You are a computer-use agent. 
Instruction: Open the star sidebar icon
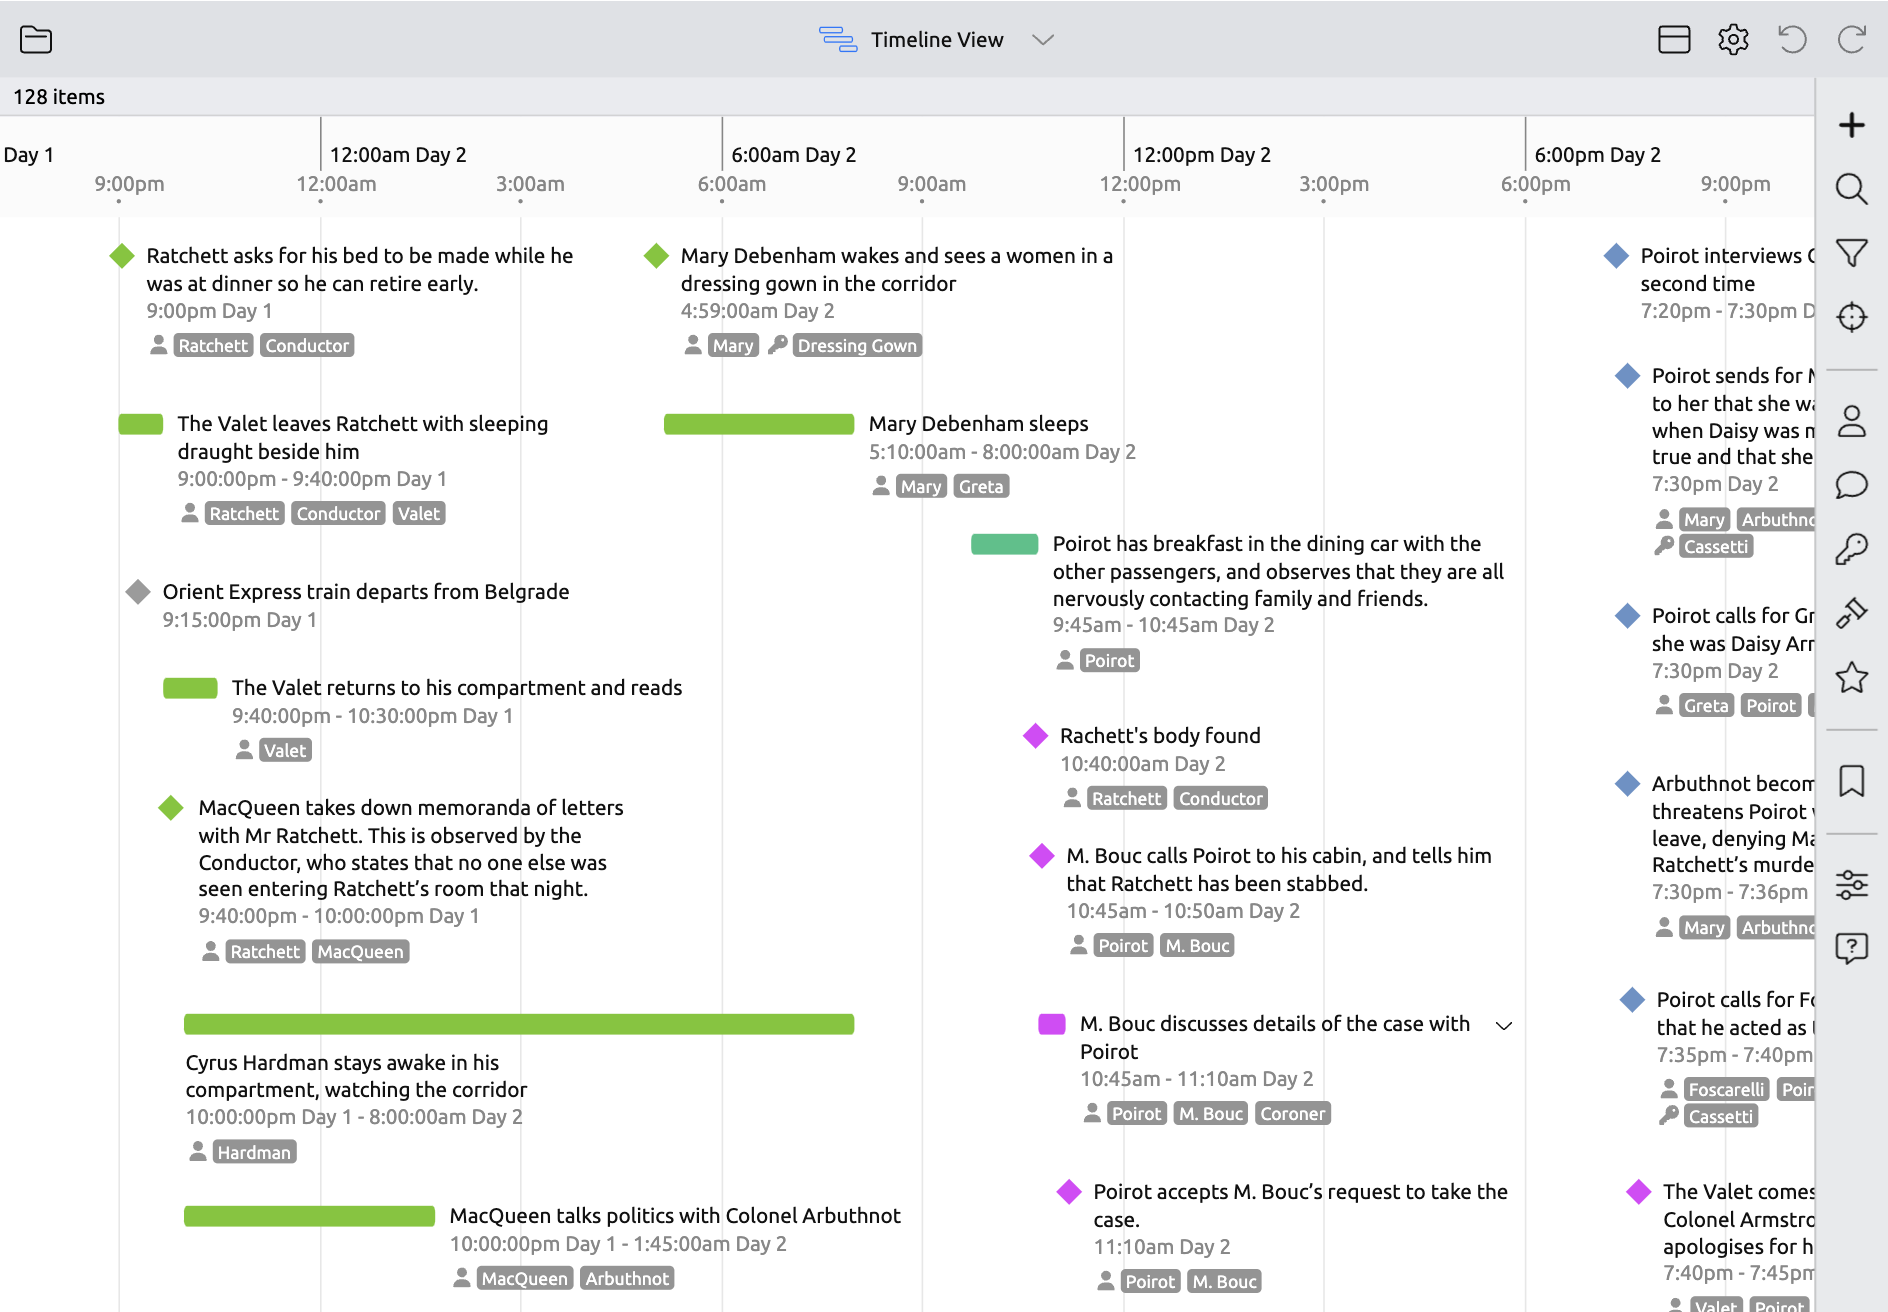1852,677
